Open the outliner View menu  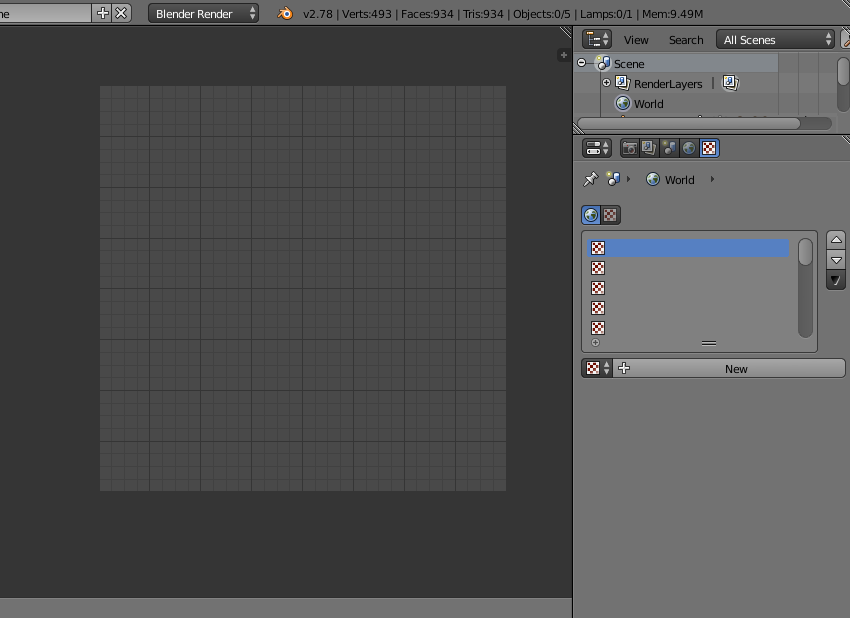(x=636, y=40)
